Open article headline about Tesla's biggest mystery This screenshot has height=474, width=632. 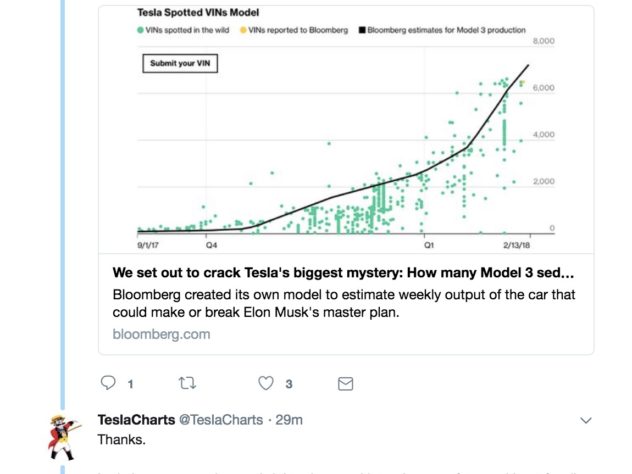click(343, 273)
